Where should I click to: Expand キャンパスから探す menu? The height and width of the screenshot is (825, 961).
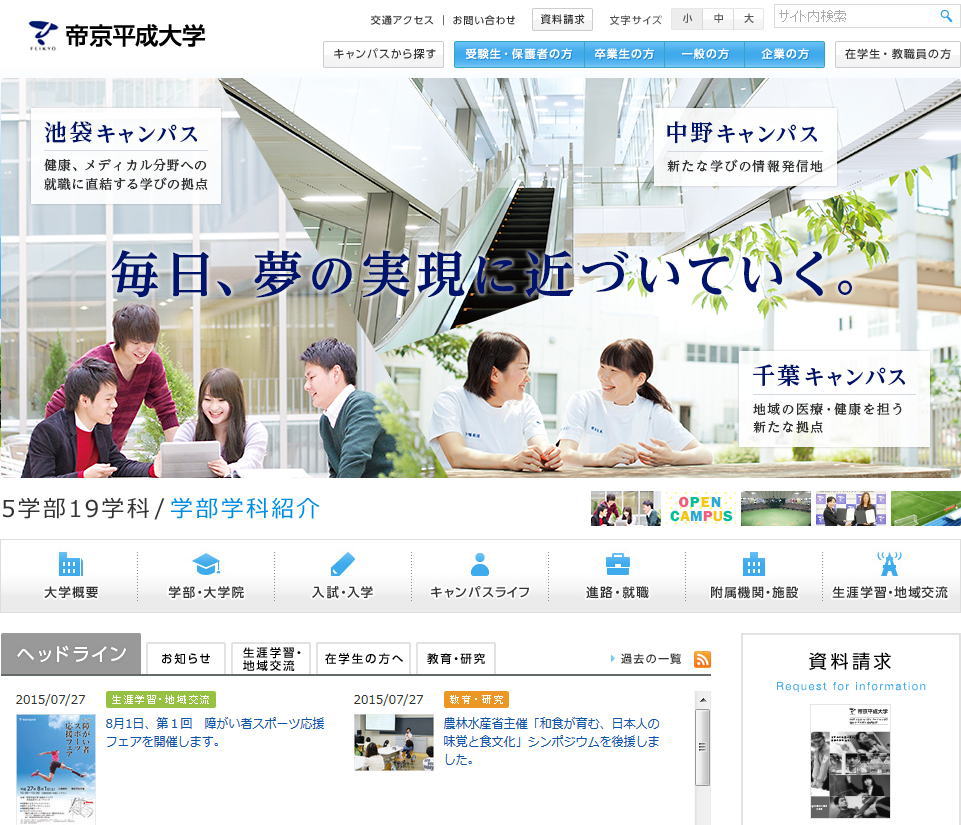[x=383, y=55]
